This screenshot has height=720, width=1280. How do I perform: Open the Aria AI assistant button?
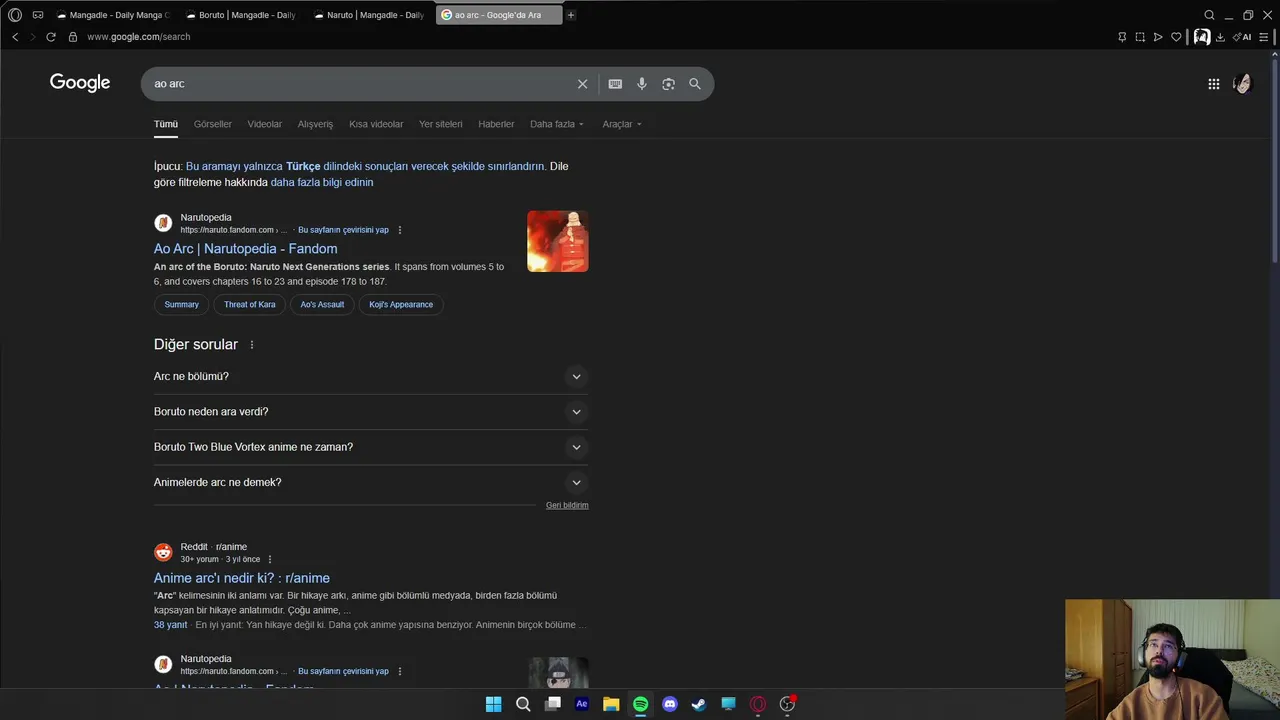1243,37
